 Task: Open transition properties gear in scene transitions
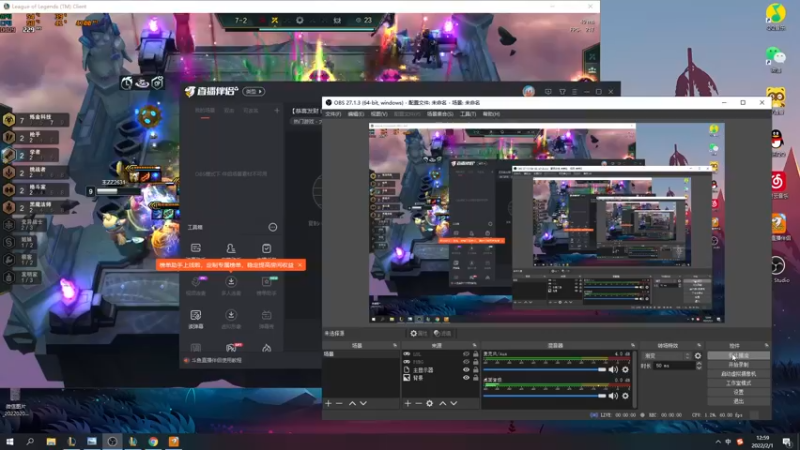698,356
